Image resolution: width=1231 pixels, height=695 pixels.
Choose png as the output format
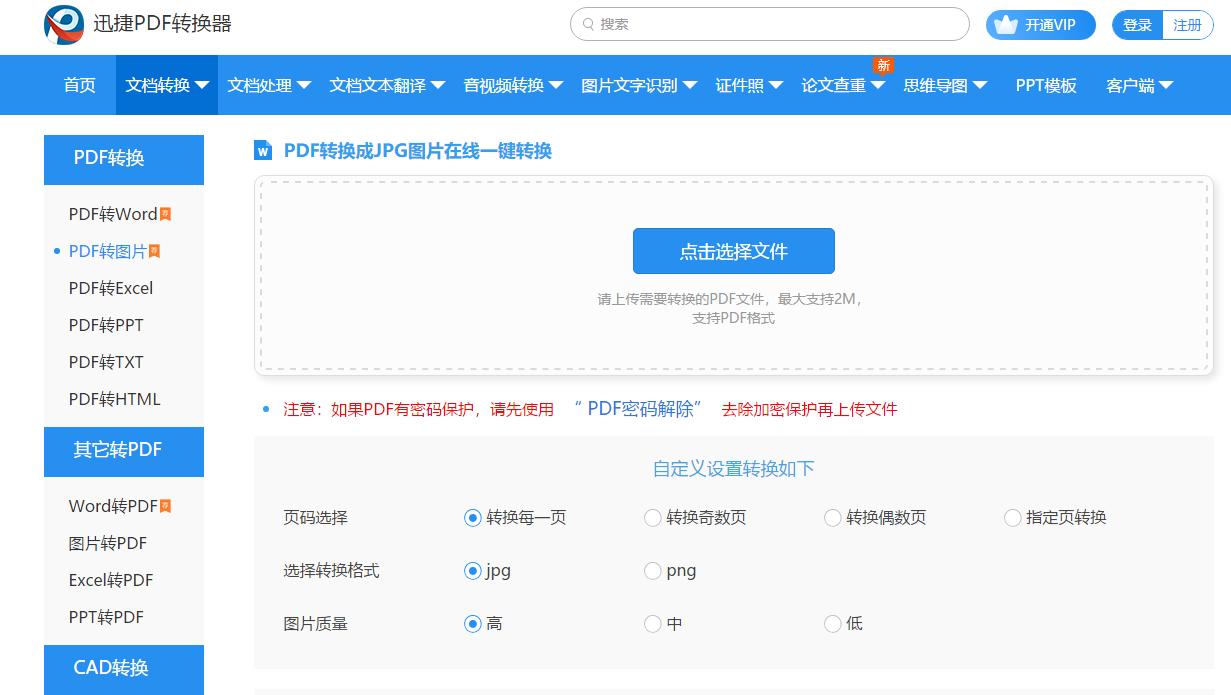653,570
